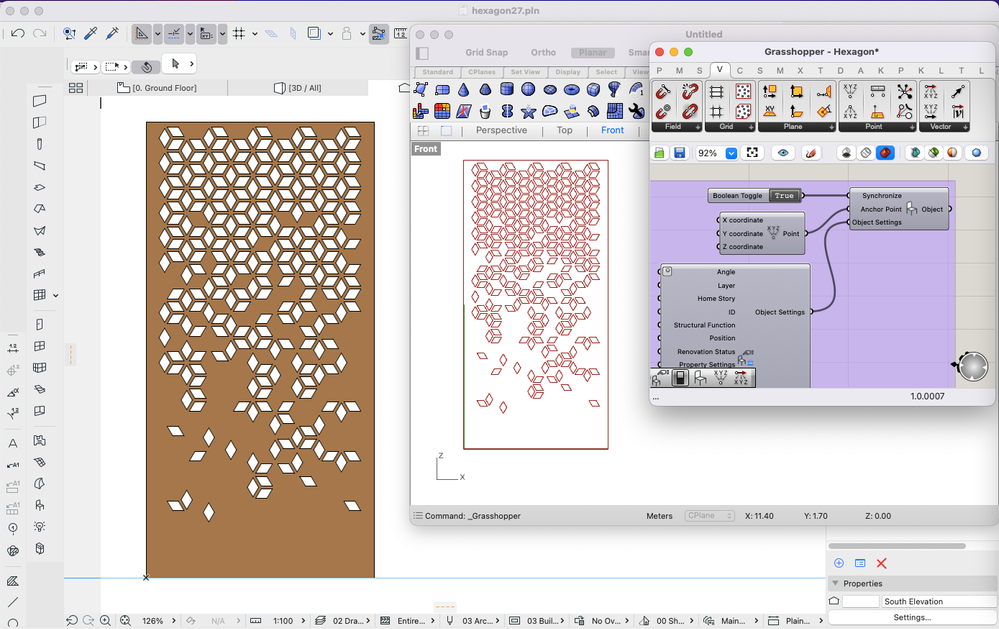Pick the Archicad eyedropper pick-up parameters tool

pos(90,34)
